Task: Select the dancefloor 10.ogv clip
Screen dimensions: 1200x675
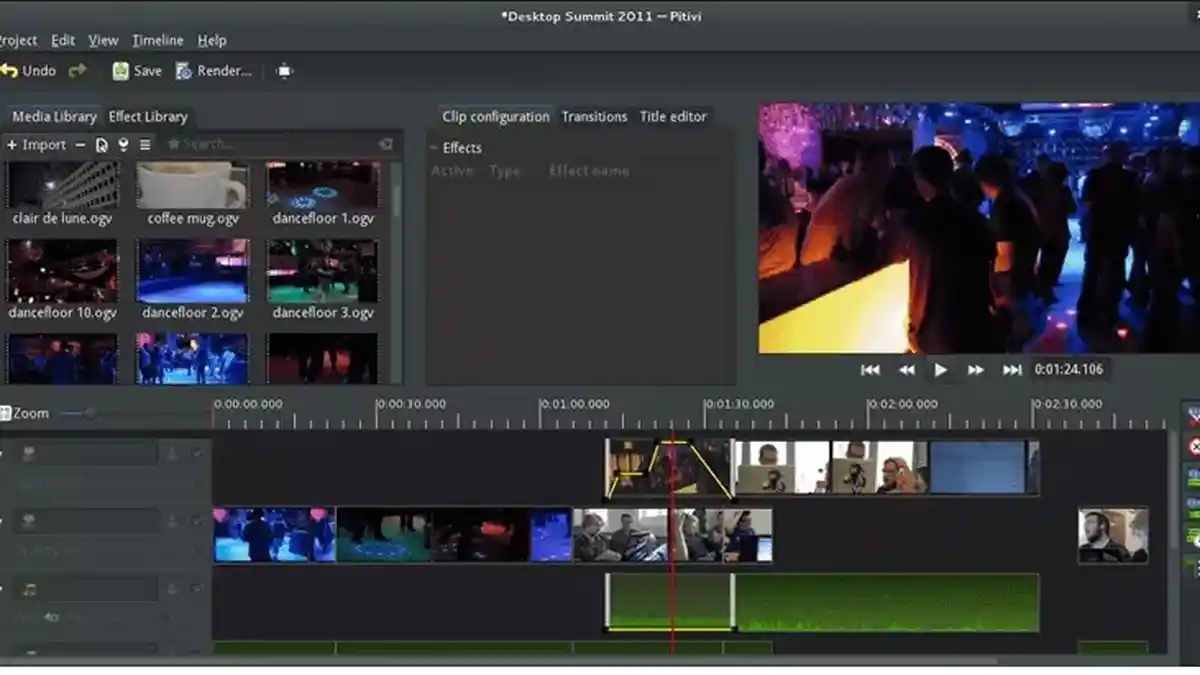Action: [62, 271]
